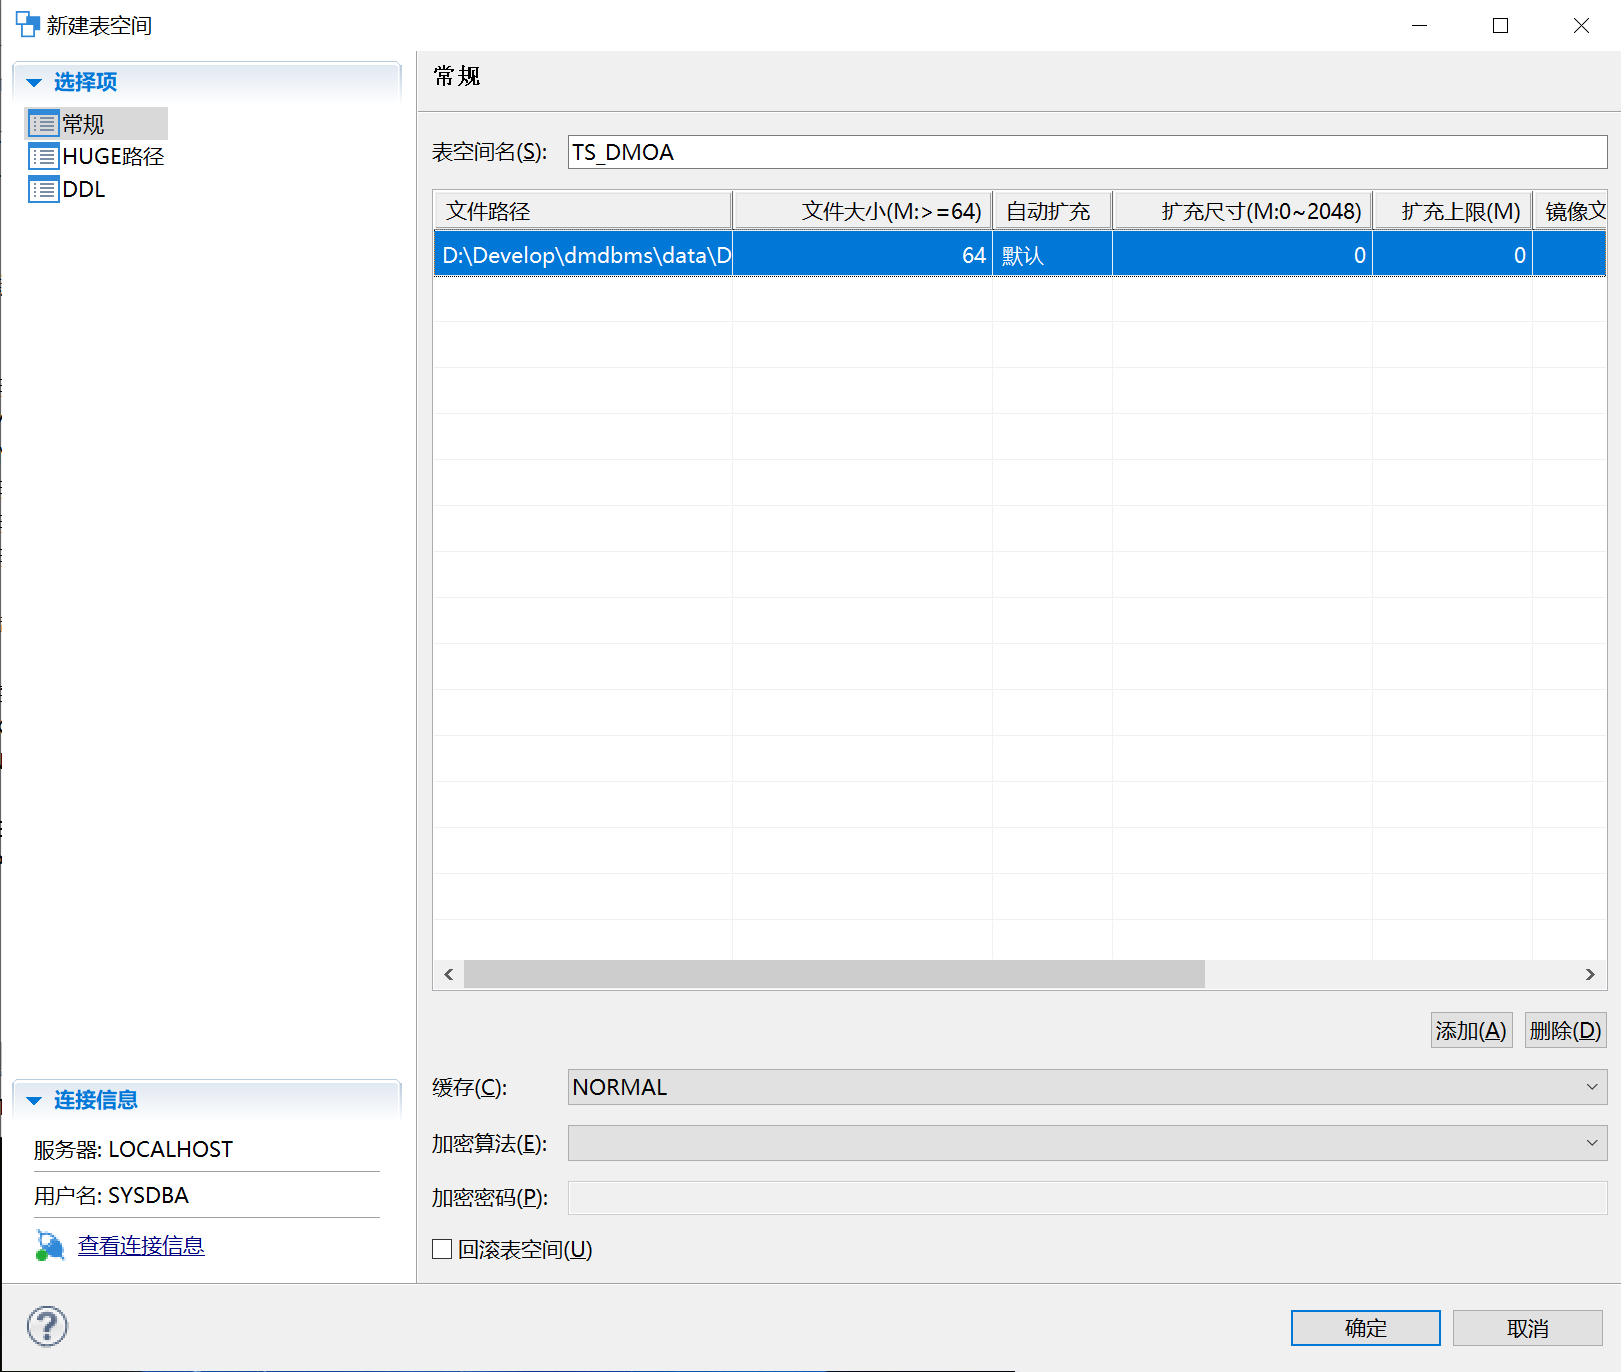Click the 文件路径 column header
Screen dimensions: 1621x1372
click(582, 211)
